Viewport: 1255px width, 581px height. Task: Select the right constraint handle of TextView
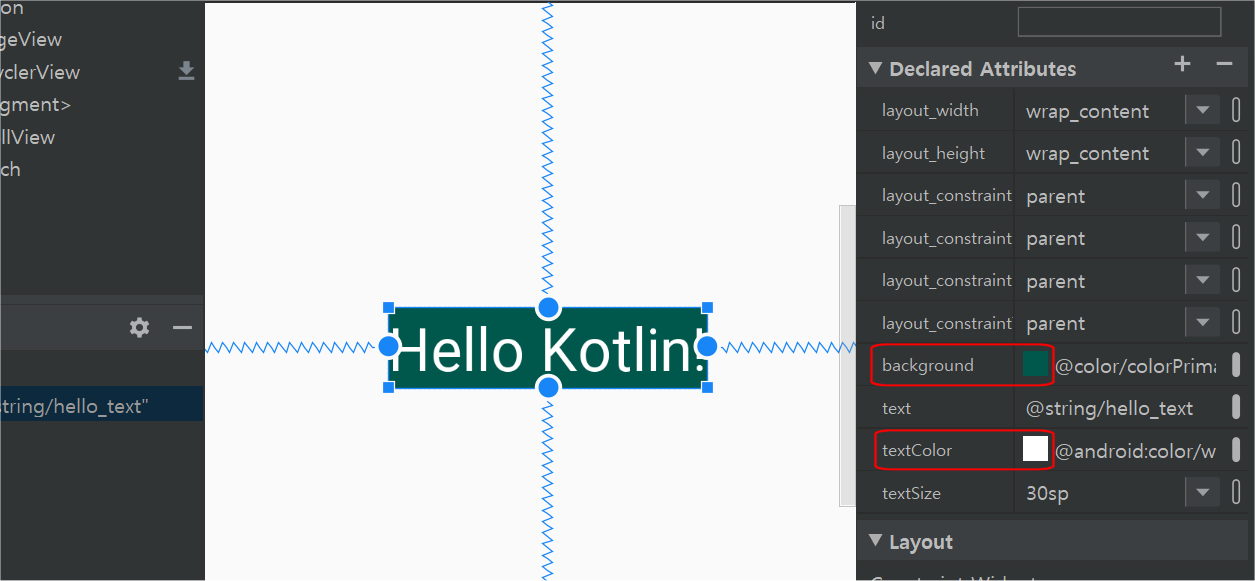(707, 347)
